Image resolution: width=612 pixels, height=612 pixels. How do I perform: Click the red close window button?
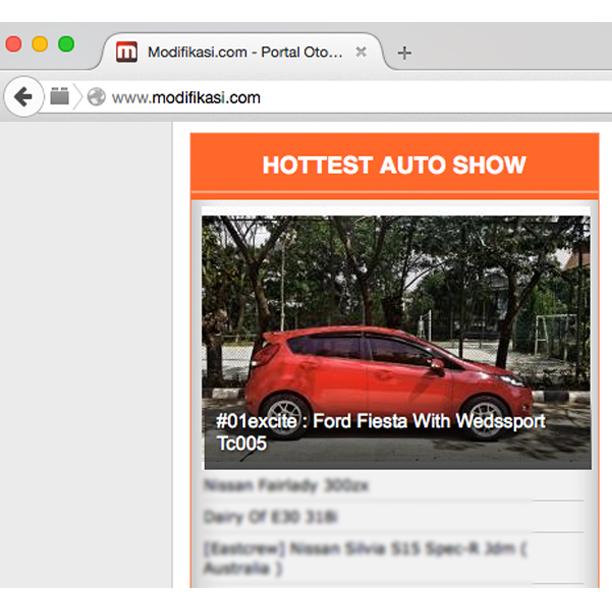pyautogui.click(x=14, y=44)
